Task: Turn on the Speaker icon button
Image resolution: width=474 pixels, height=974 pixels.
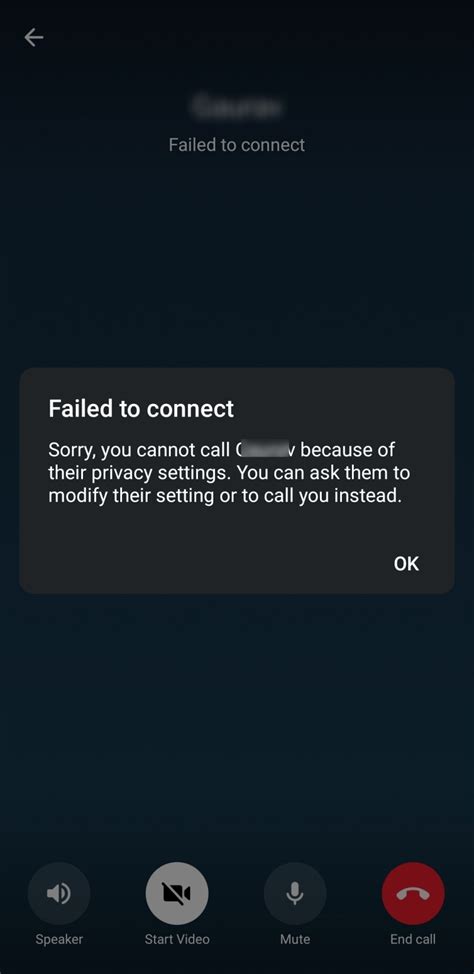Action: tap(59, 893)
